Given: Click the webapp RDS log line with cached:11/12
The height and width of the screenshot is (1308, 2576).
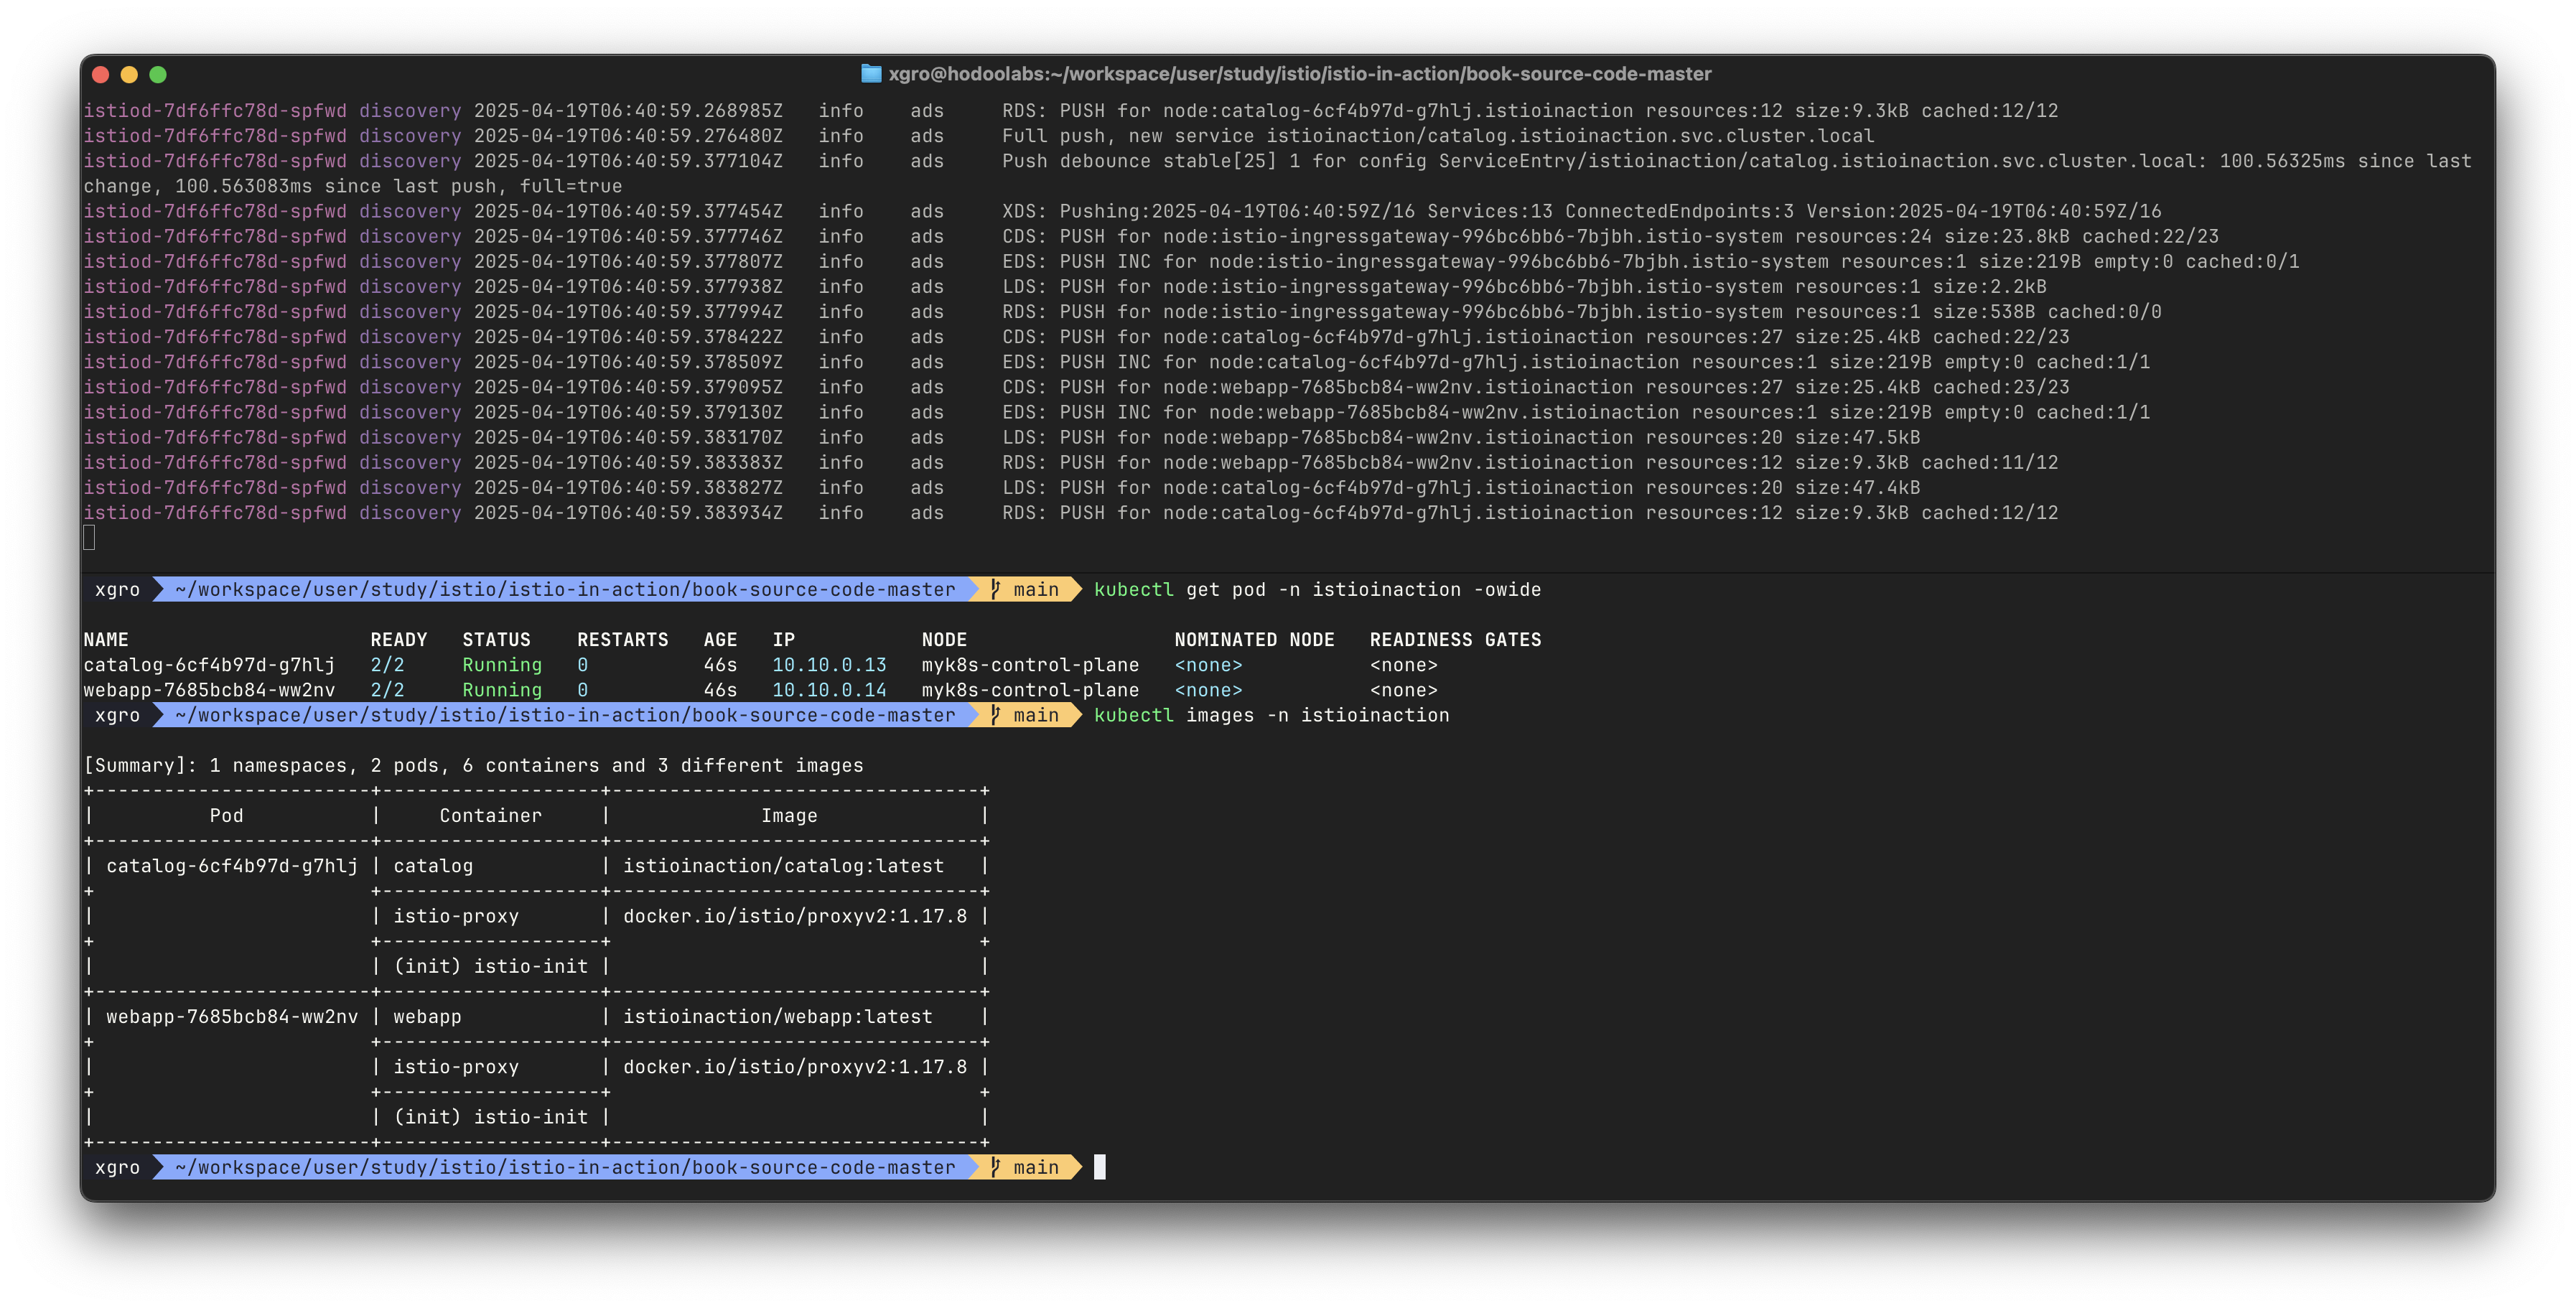Looking at the screenshot, I should pos(1071,463).
